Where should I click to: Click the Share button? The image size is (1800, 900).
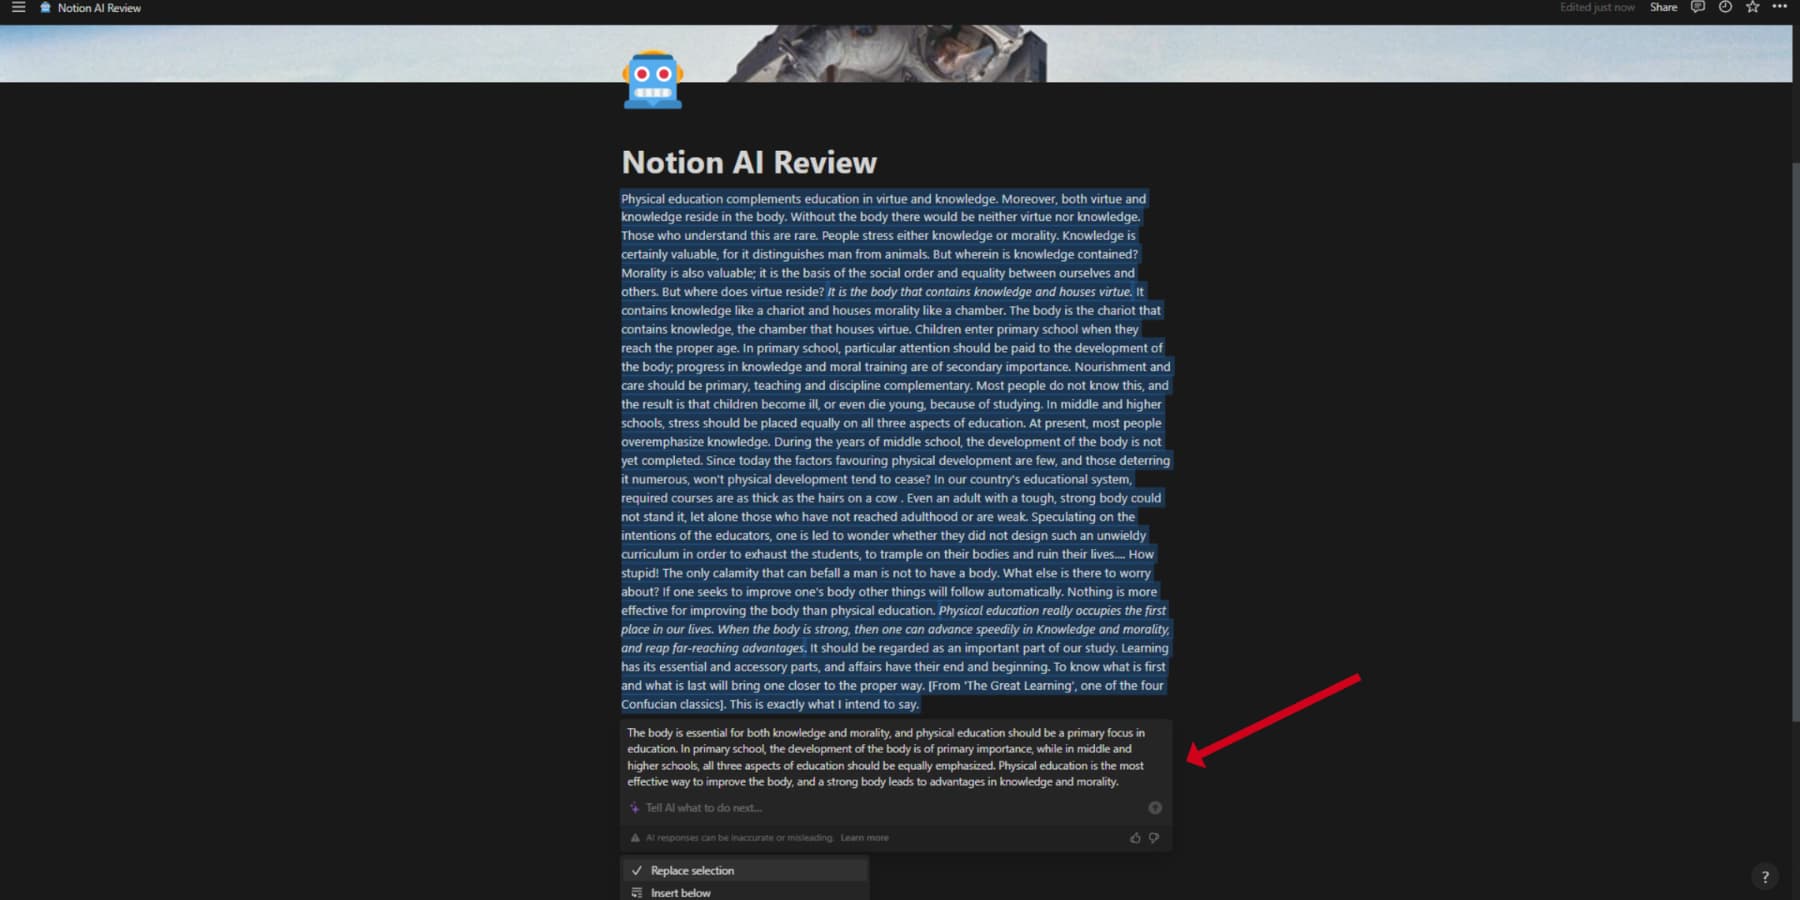(1663, 7)
